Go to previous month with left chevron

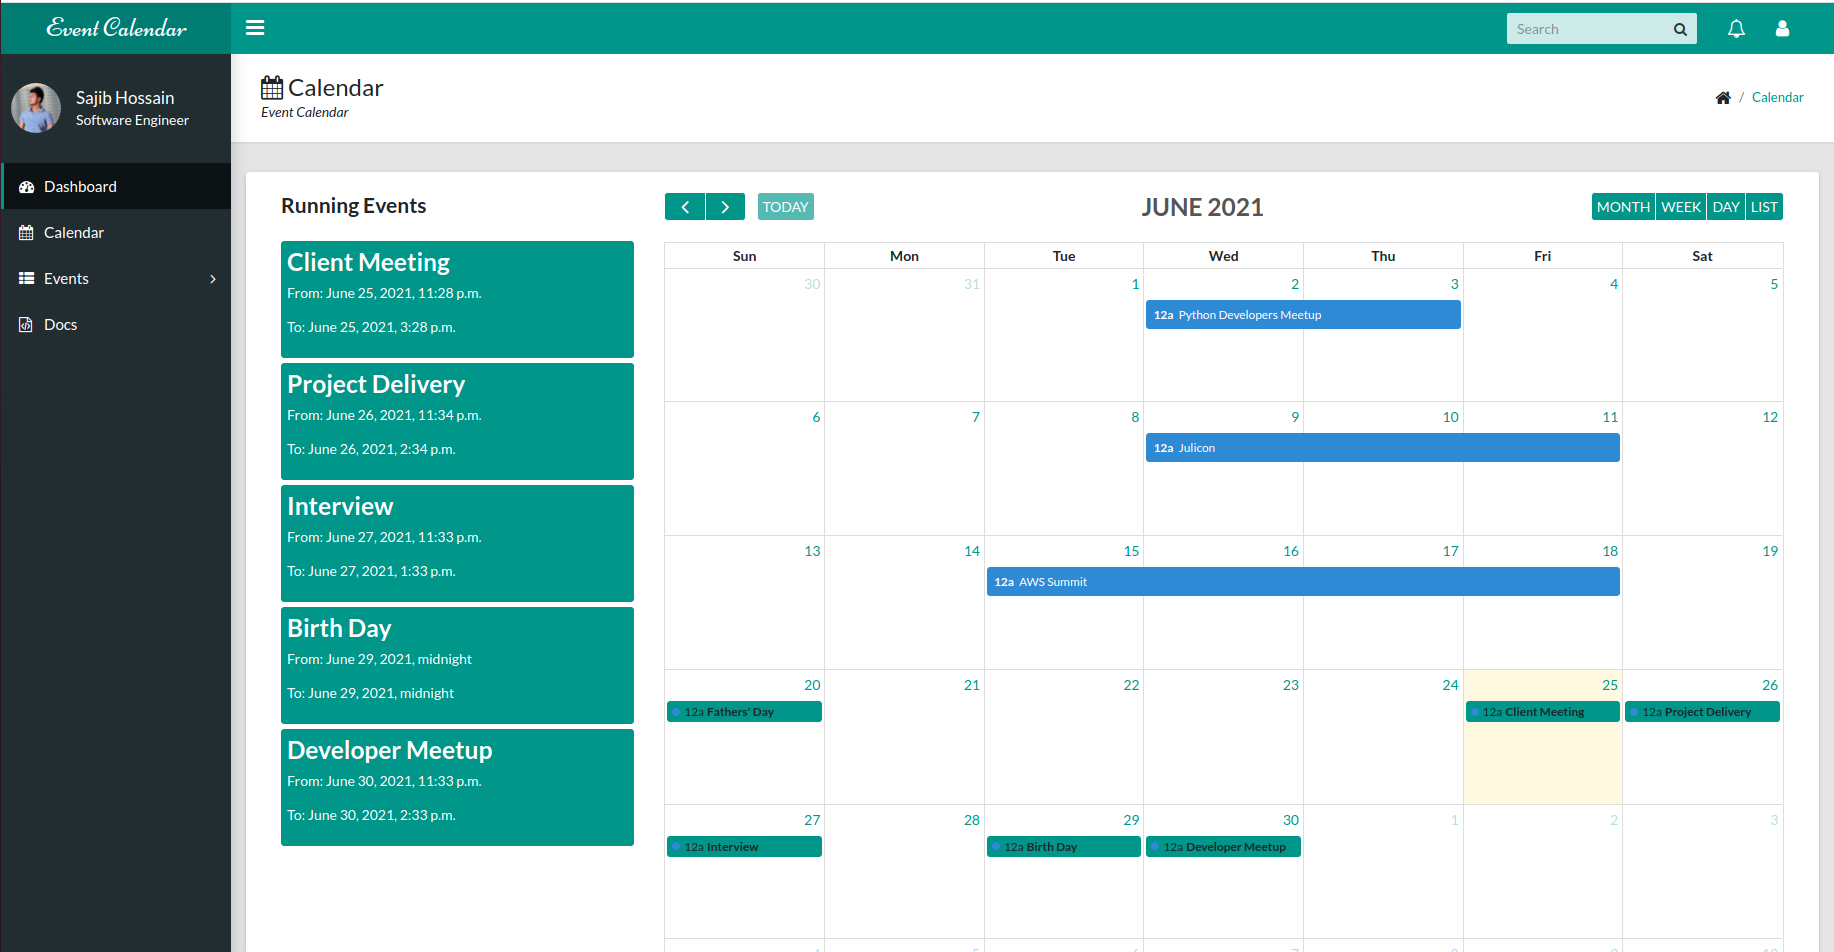point(685,206)
